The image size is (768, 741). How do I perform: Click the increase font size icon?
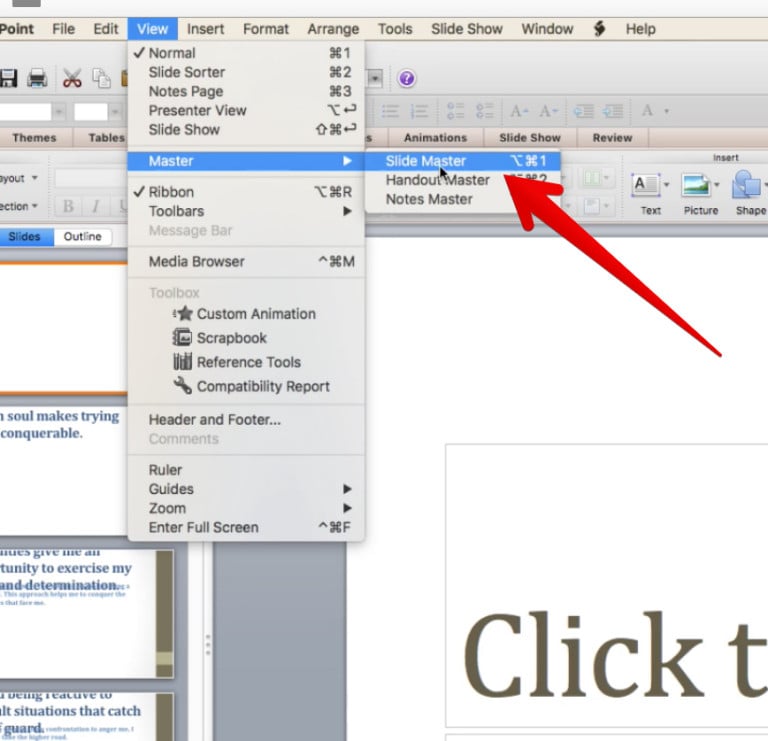click(519, 111)
